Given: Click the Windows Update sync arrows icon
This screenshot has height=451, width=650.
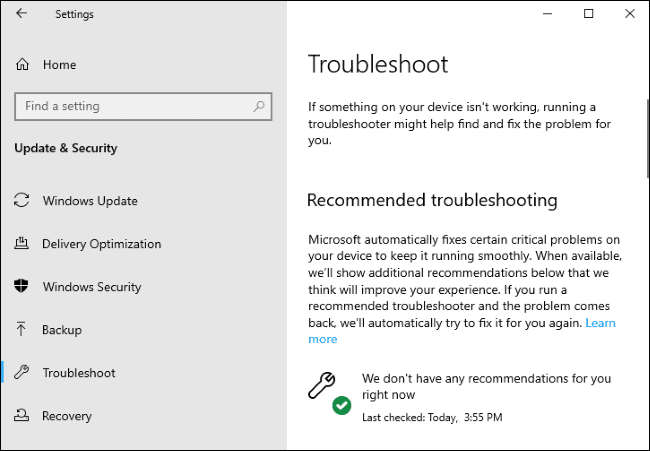Looking at the screenshot, I should point(22,201).
